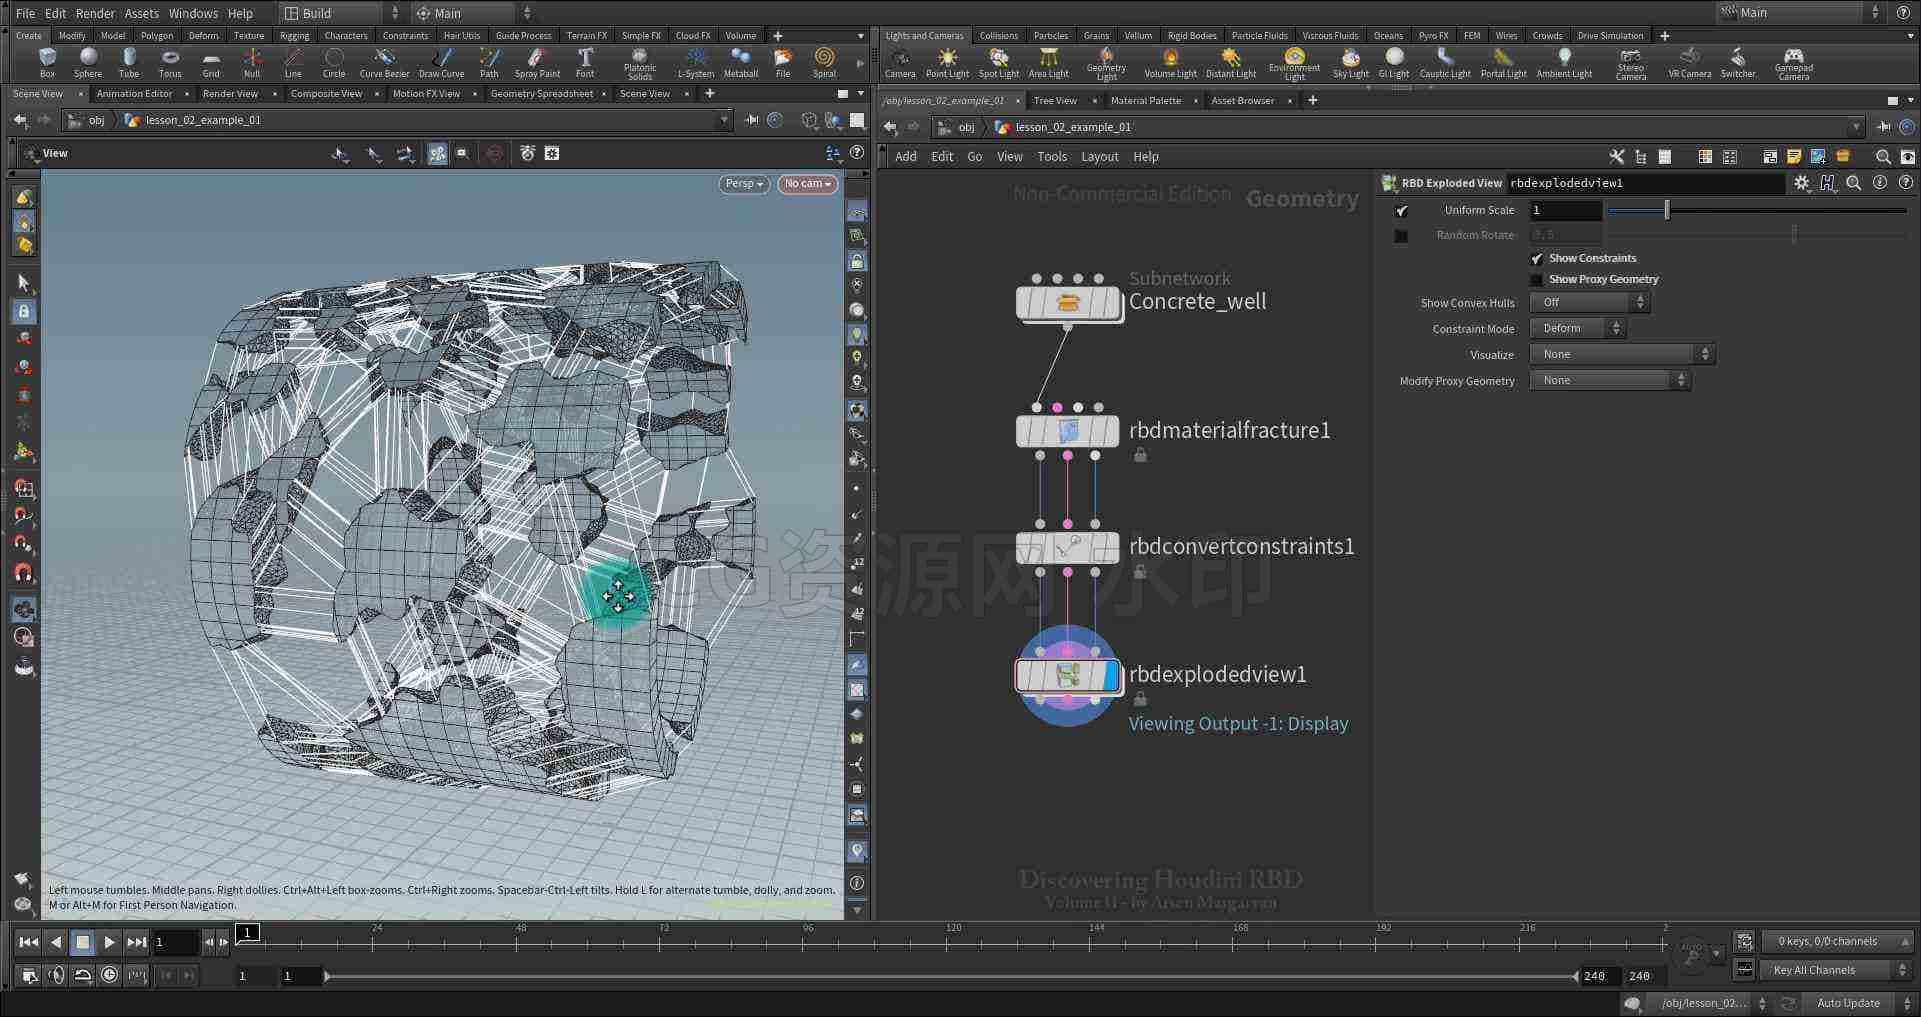1921x1017 pixels.
Task: Select the Switcher camera tool
Action: (1738, 62)
